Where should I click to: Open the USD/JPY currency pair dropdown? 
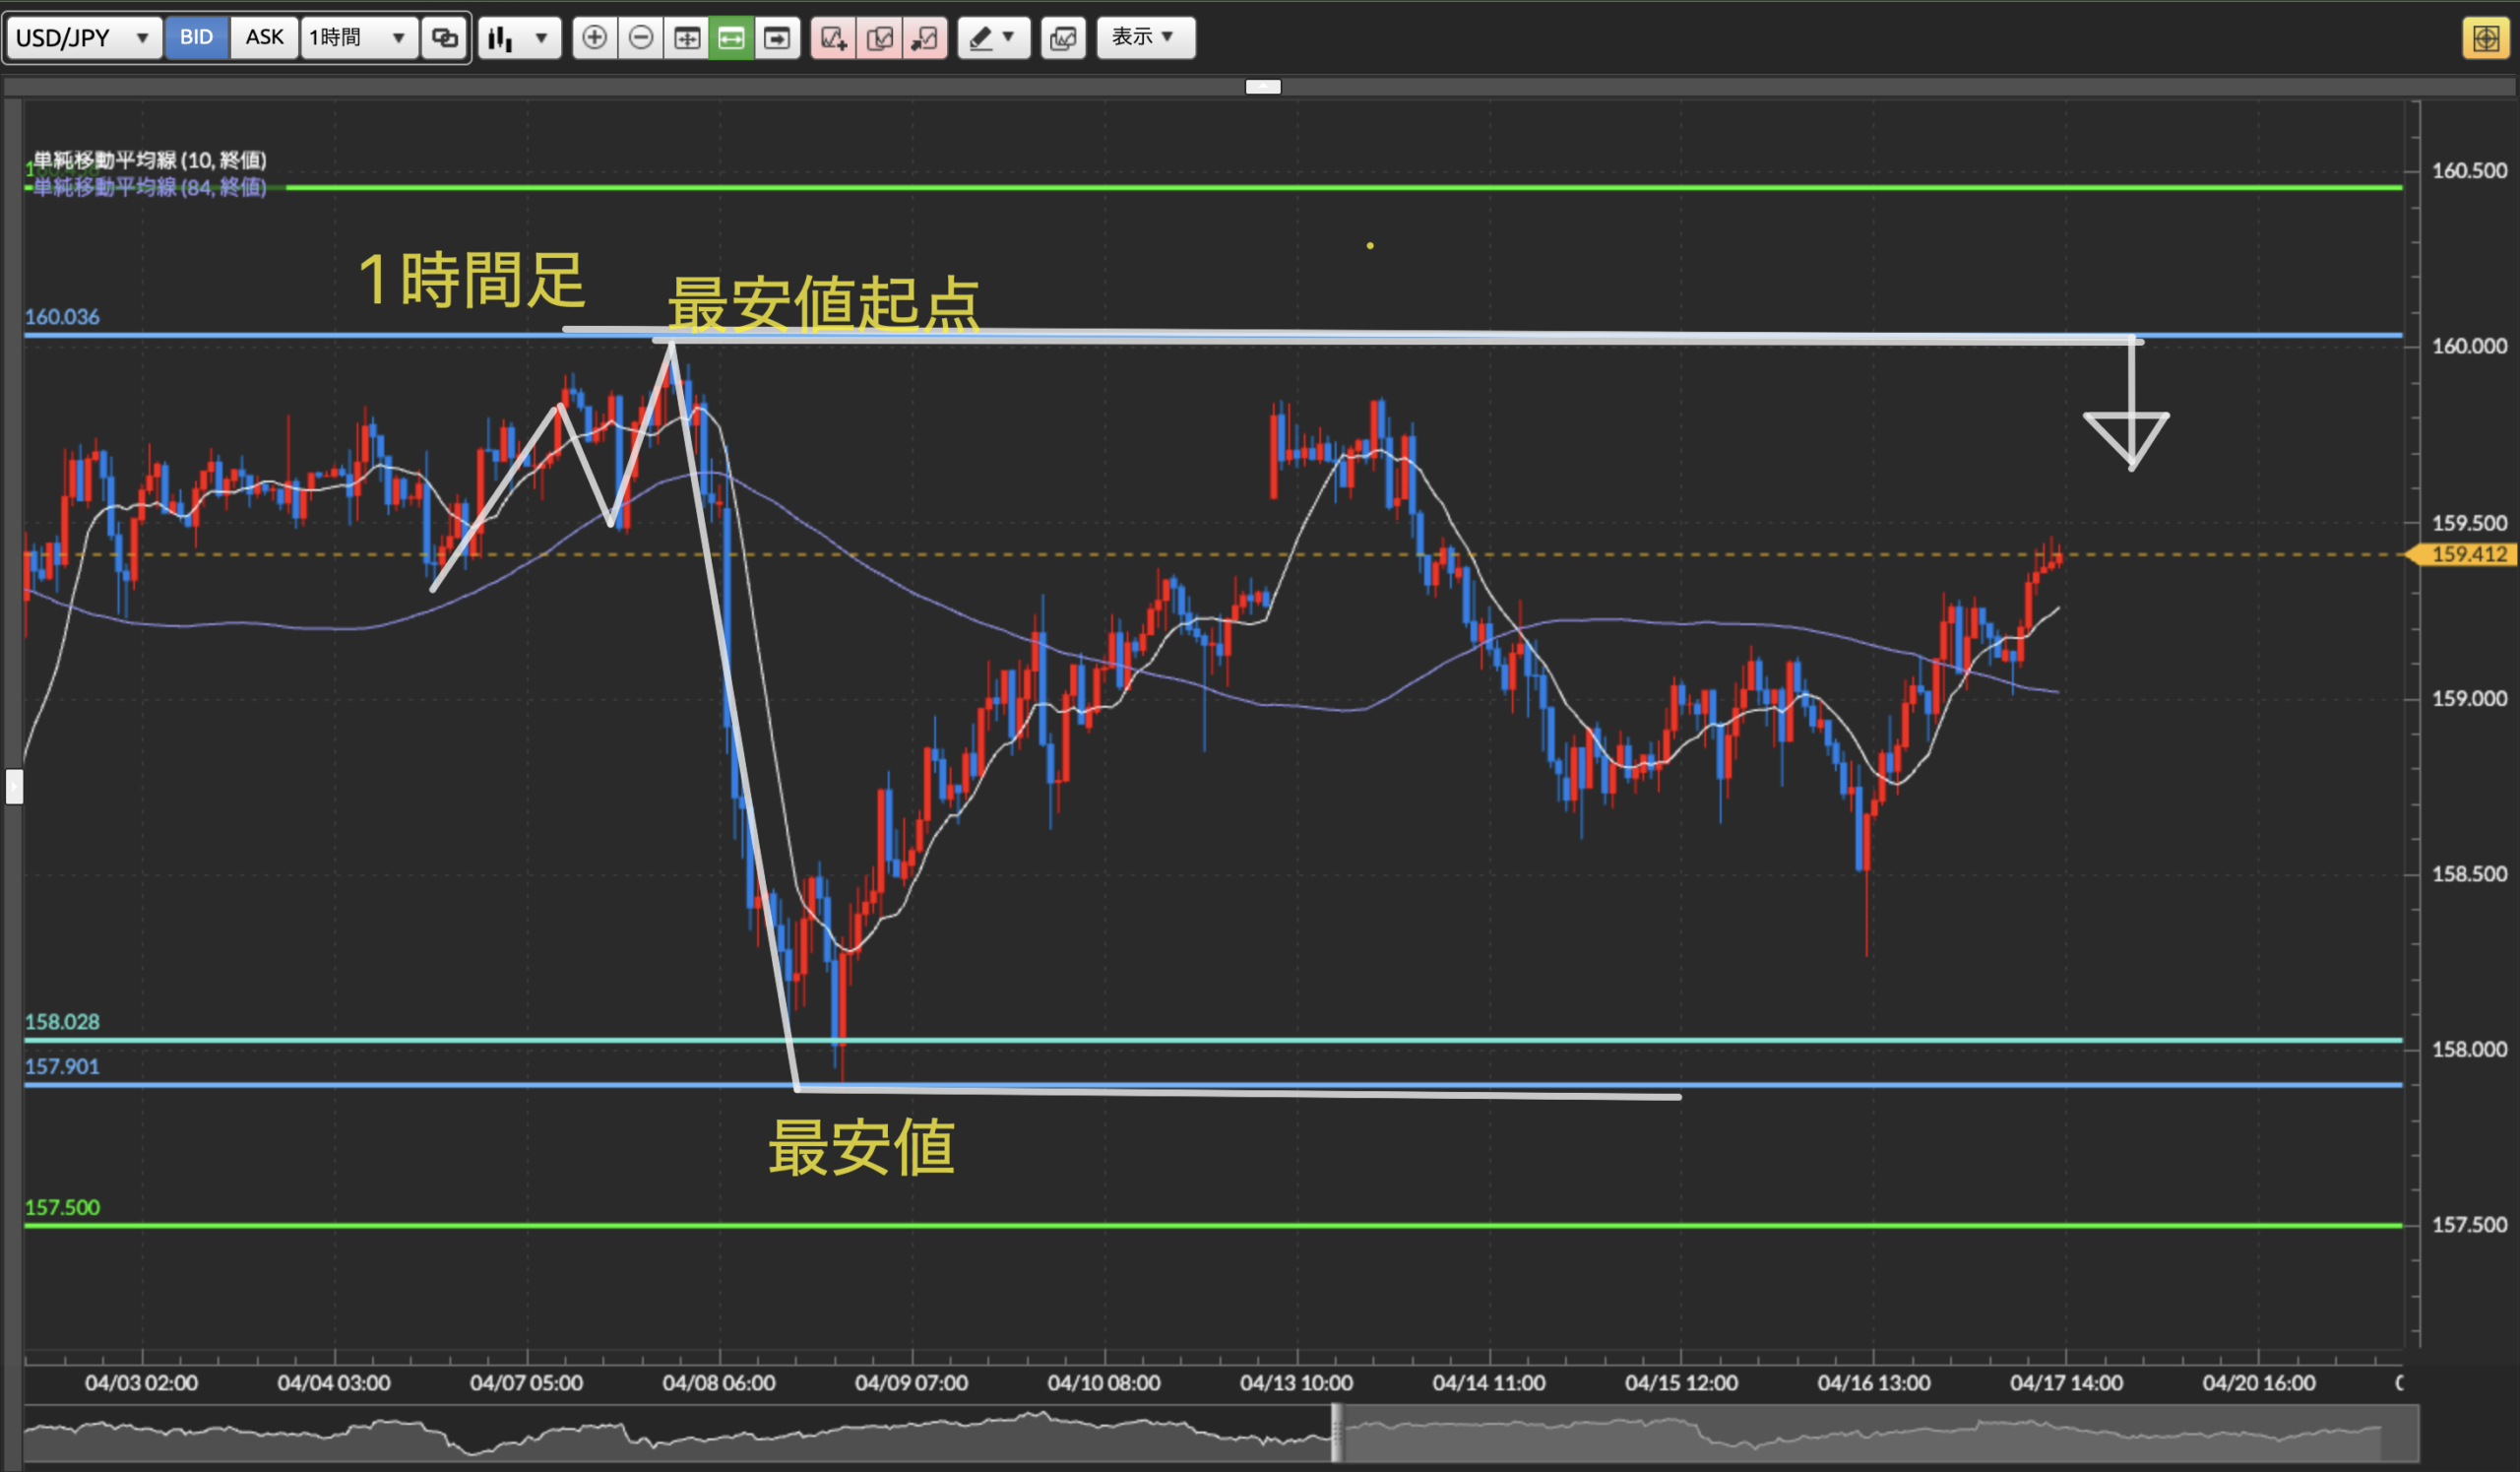84,38
